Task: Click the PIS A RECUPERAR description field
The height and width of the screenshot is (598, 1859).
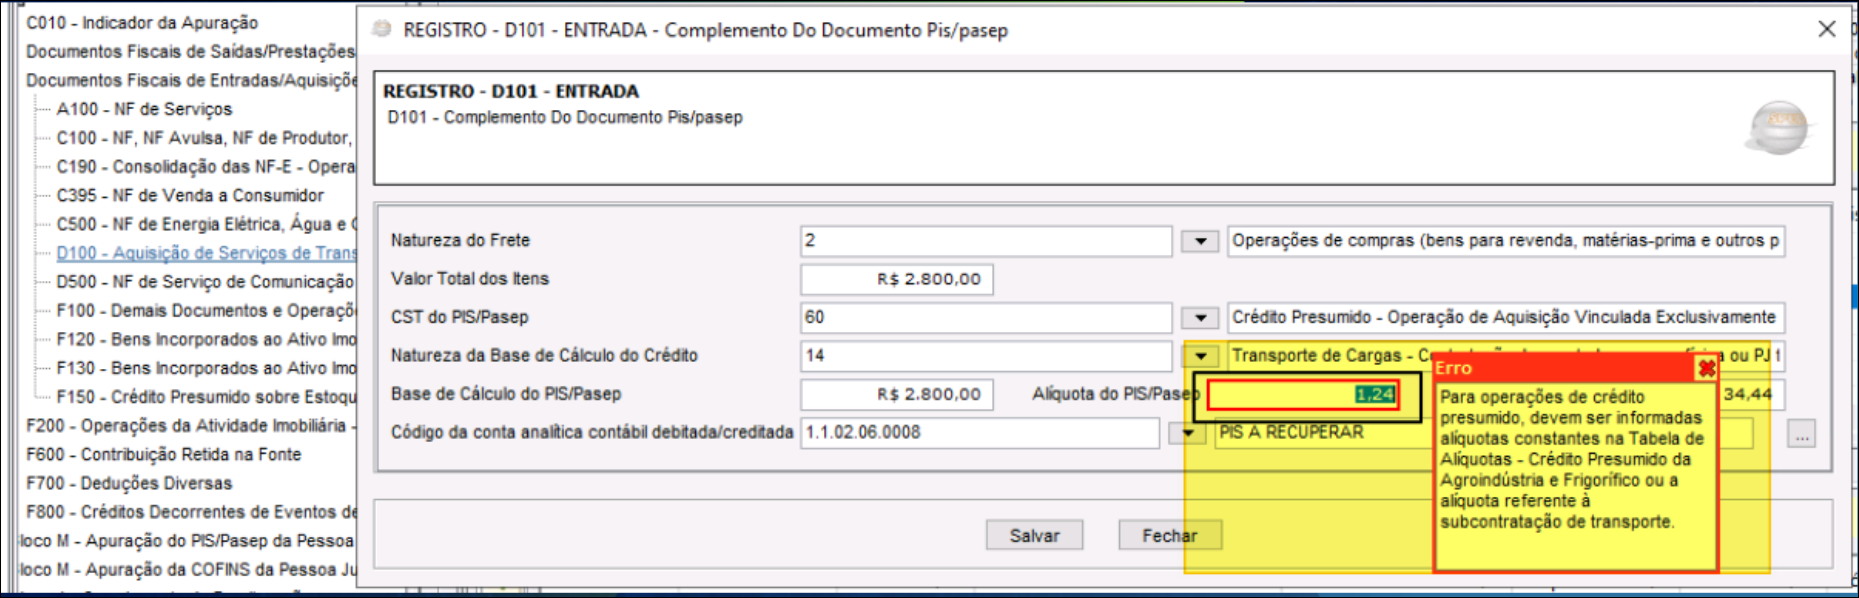Action: [x=1484, y=433]
